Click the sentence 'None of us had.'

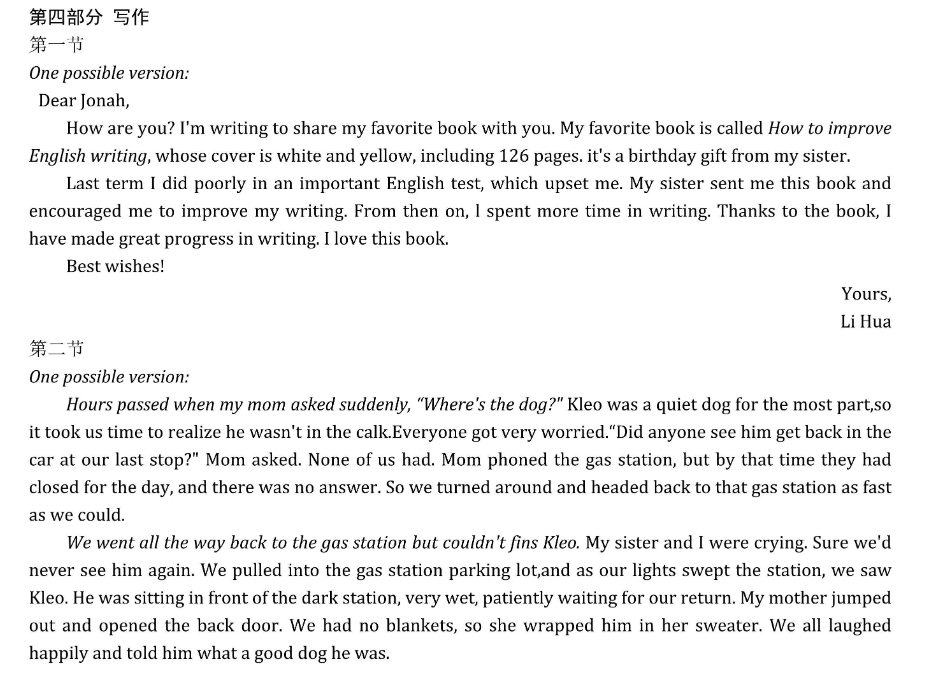372,460
